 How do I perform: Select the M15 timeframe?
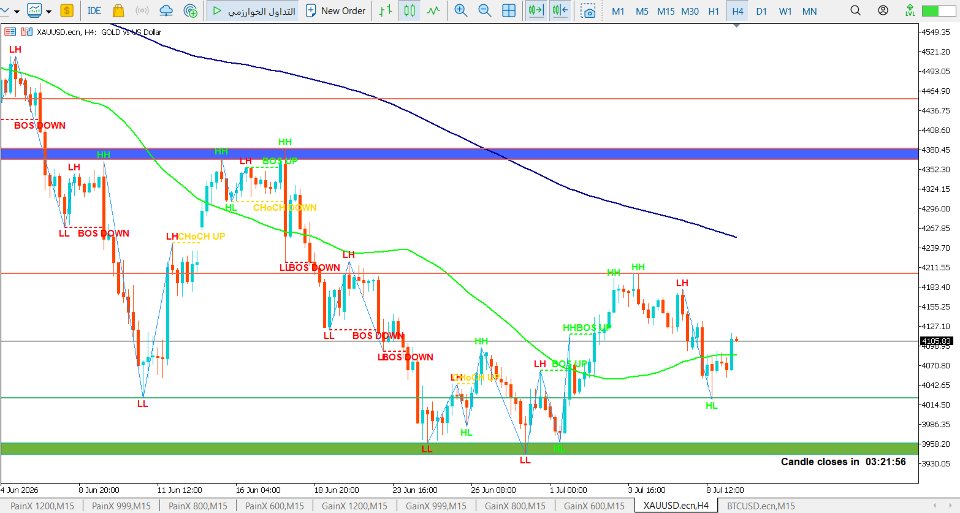tap(666, 11)
